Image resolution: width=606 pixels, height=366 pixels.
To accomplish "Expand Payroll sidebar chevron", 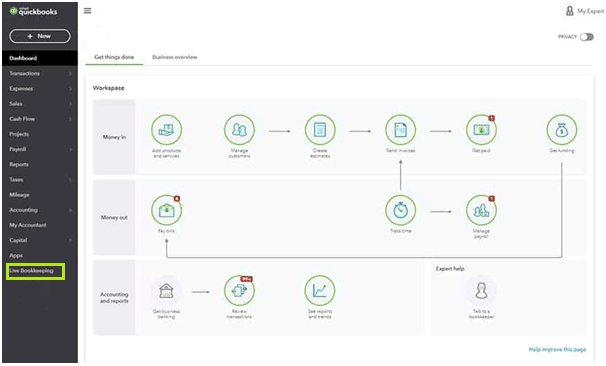I will pos(70,149).
